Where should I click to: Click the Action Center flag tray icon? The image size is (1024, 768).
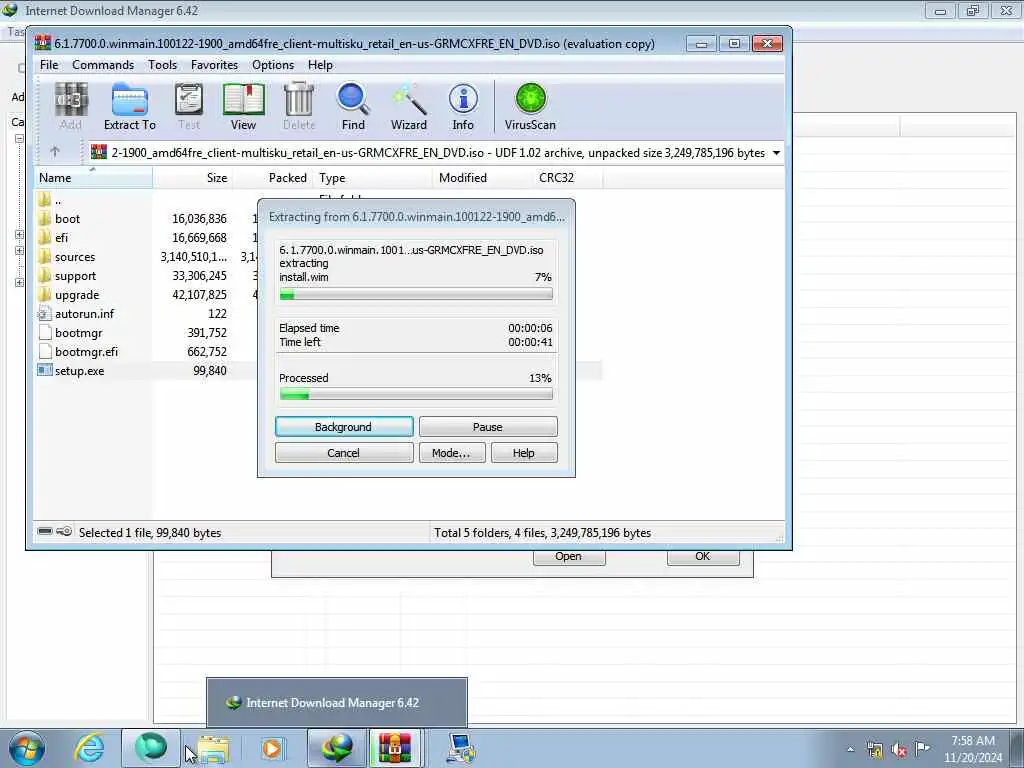(x=922, y=749)
